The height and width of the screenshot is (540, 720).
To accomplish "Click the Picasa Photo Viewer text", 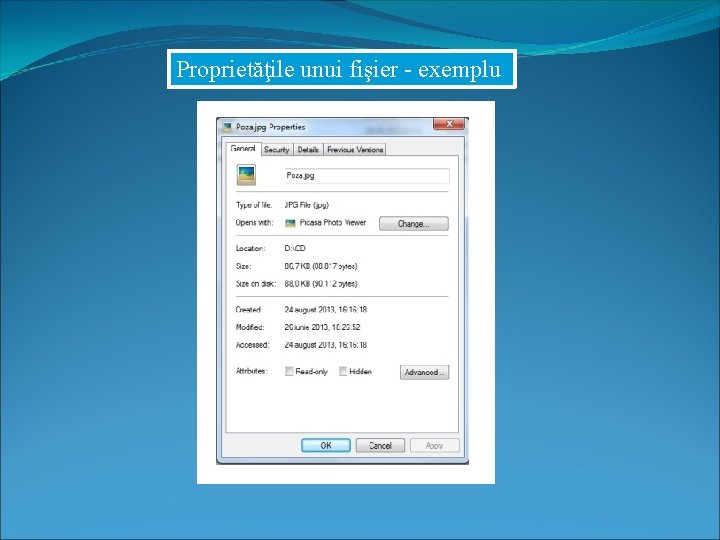I will click(x=333, y=223).
